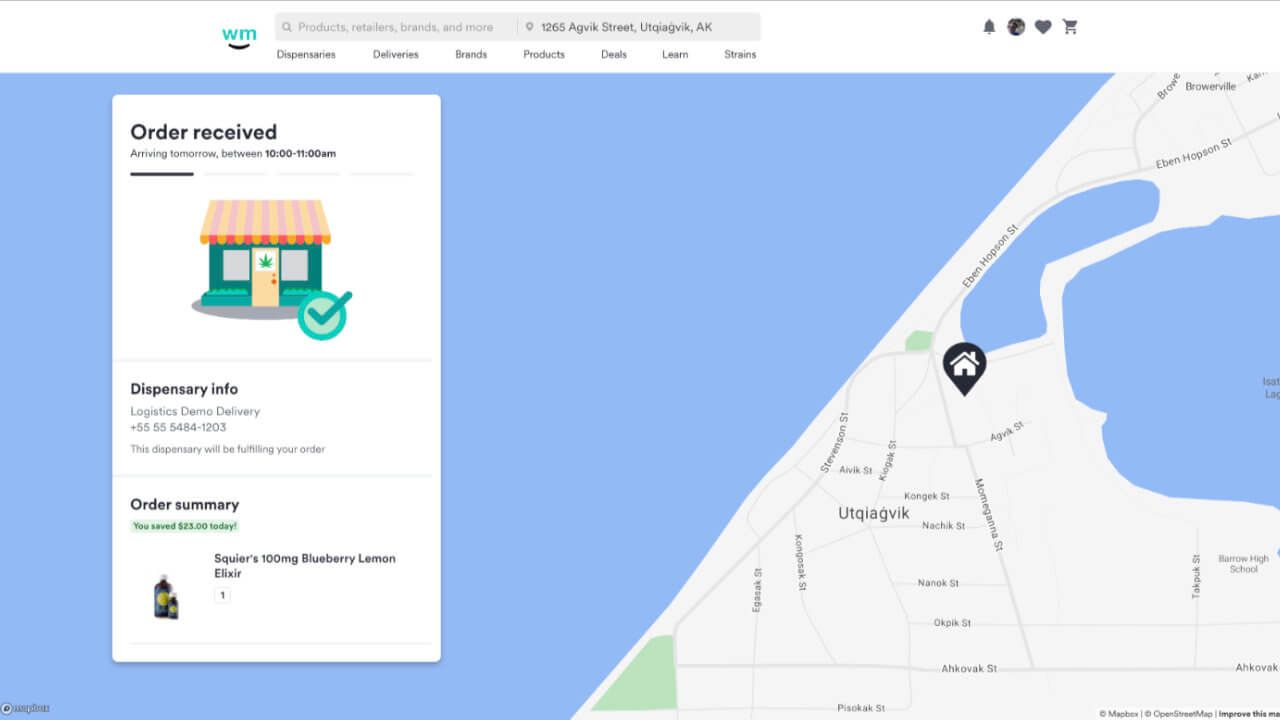The width and height of the screenshot is (1280, 720).
Task: Click the Order received heading
Action: coord(204,132)
